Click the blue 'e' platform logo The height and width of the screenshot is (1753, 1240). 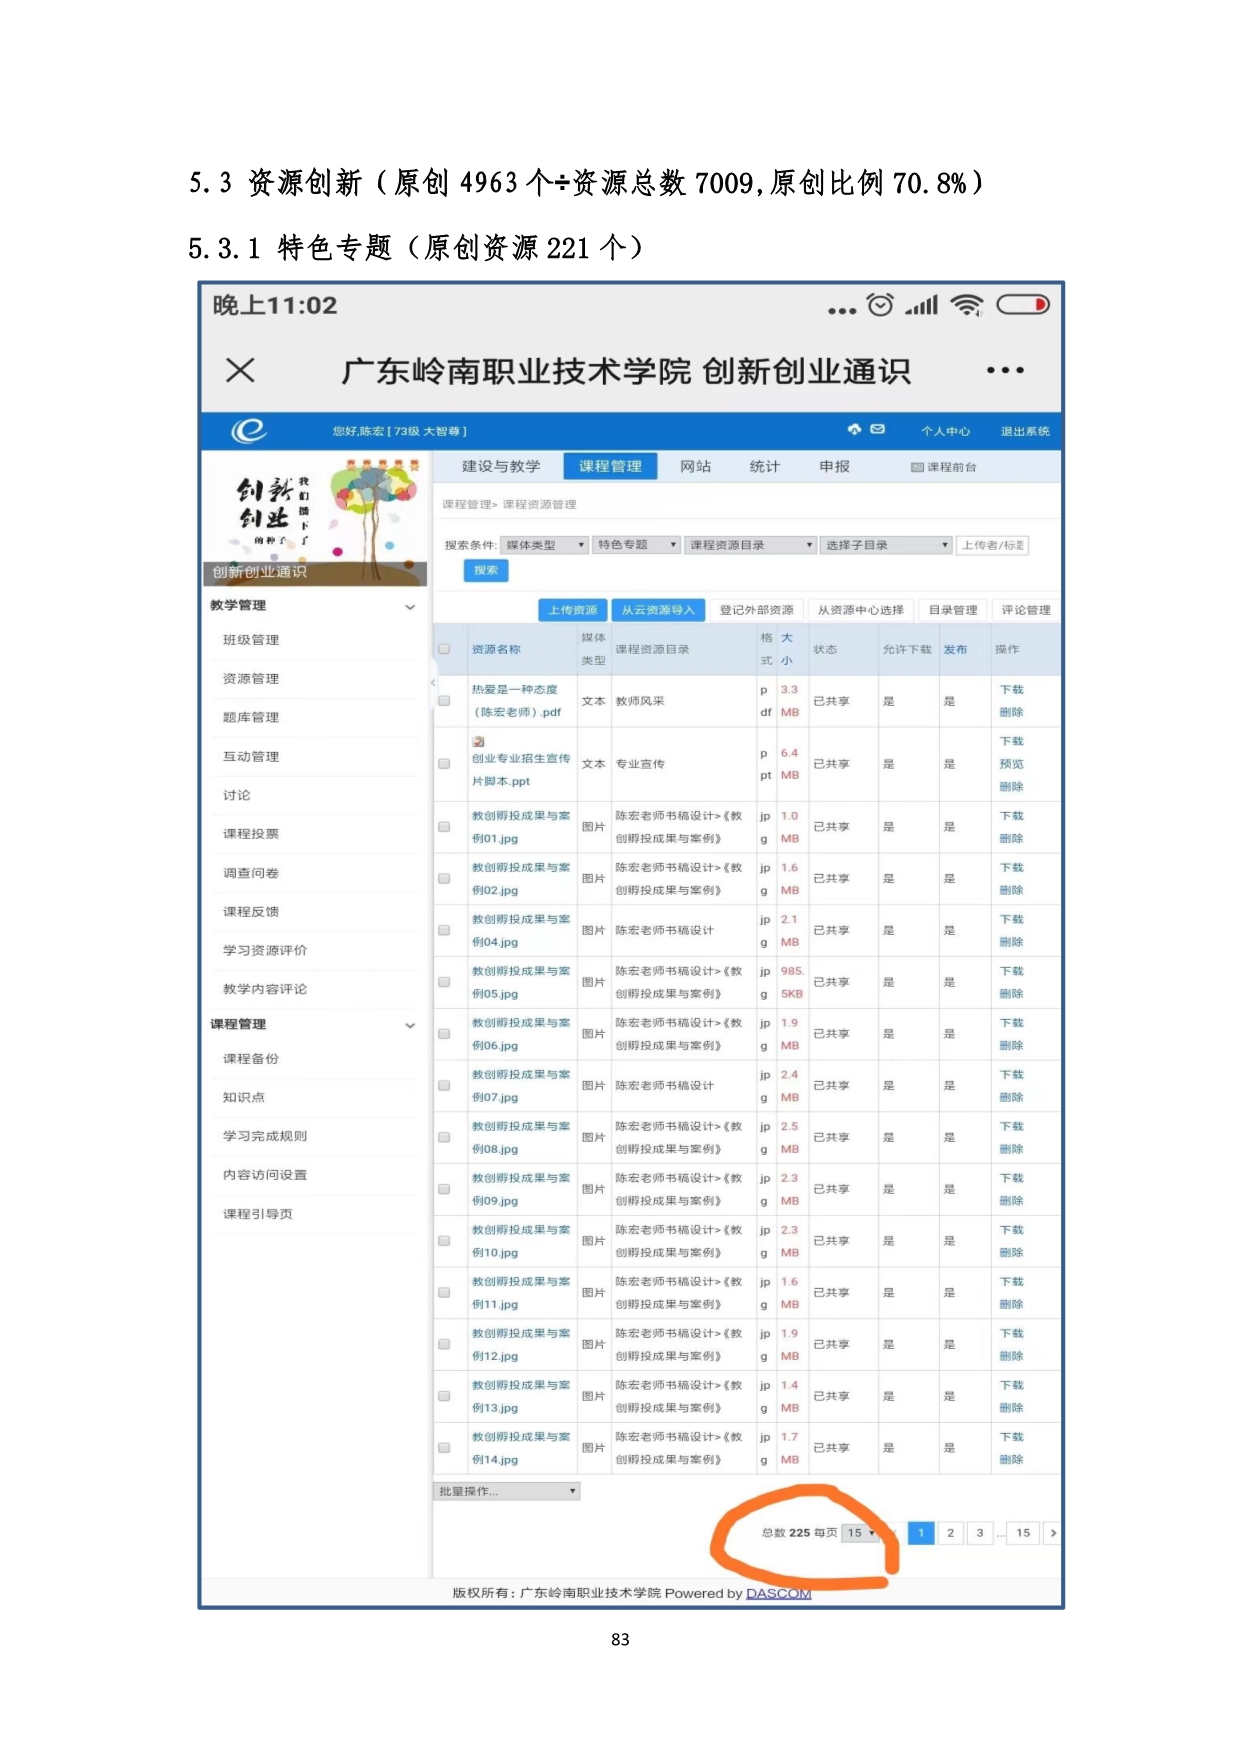click(x=249, y=430)
